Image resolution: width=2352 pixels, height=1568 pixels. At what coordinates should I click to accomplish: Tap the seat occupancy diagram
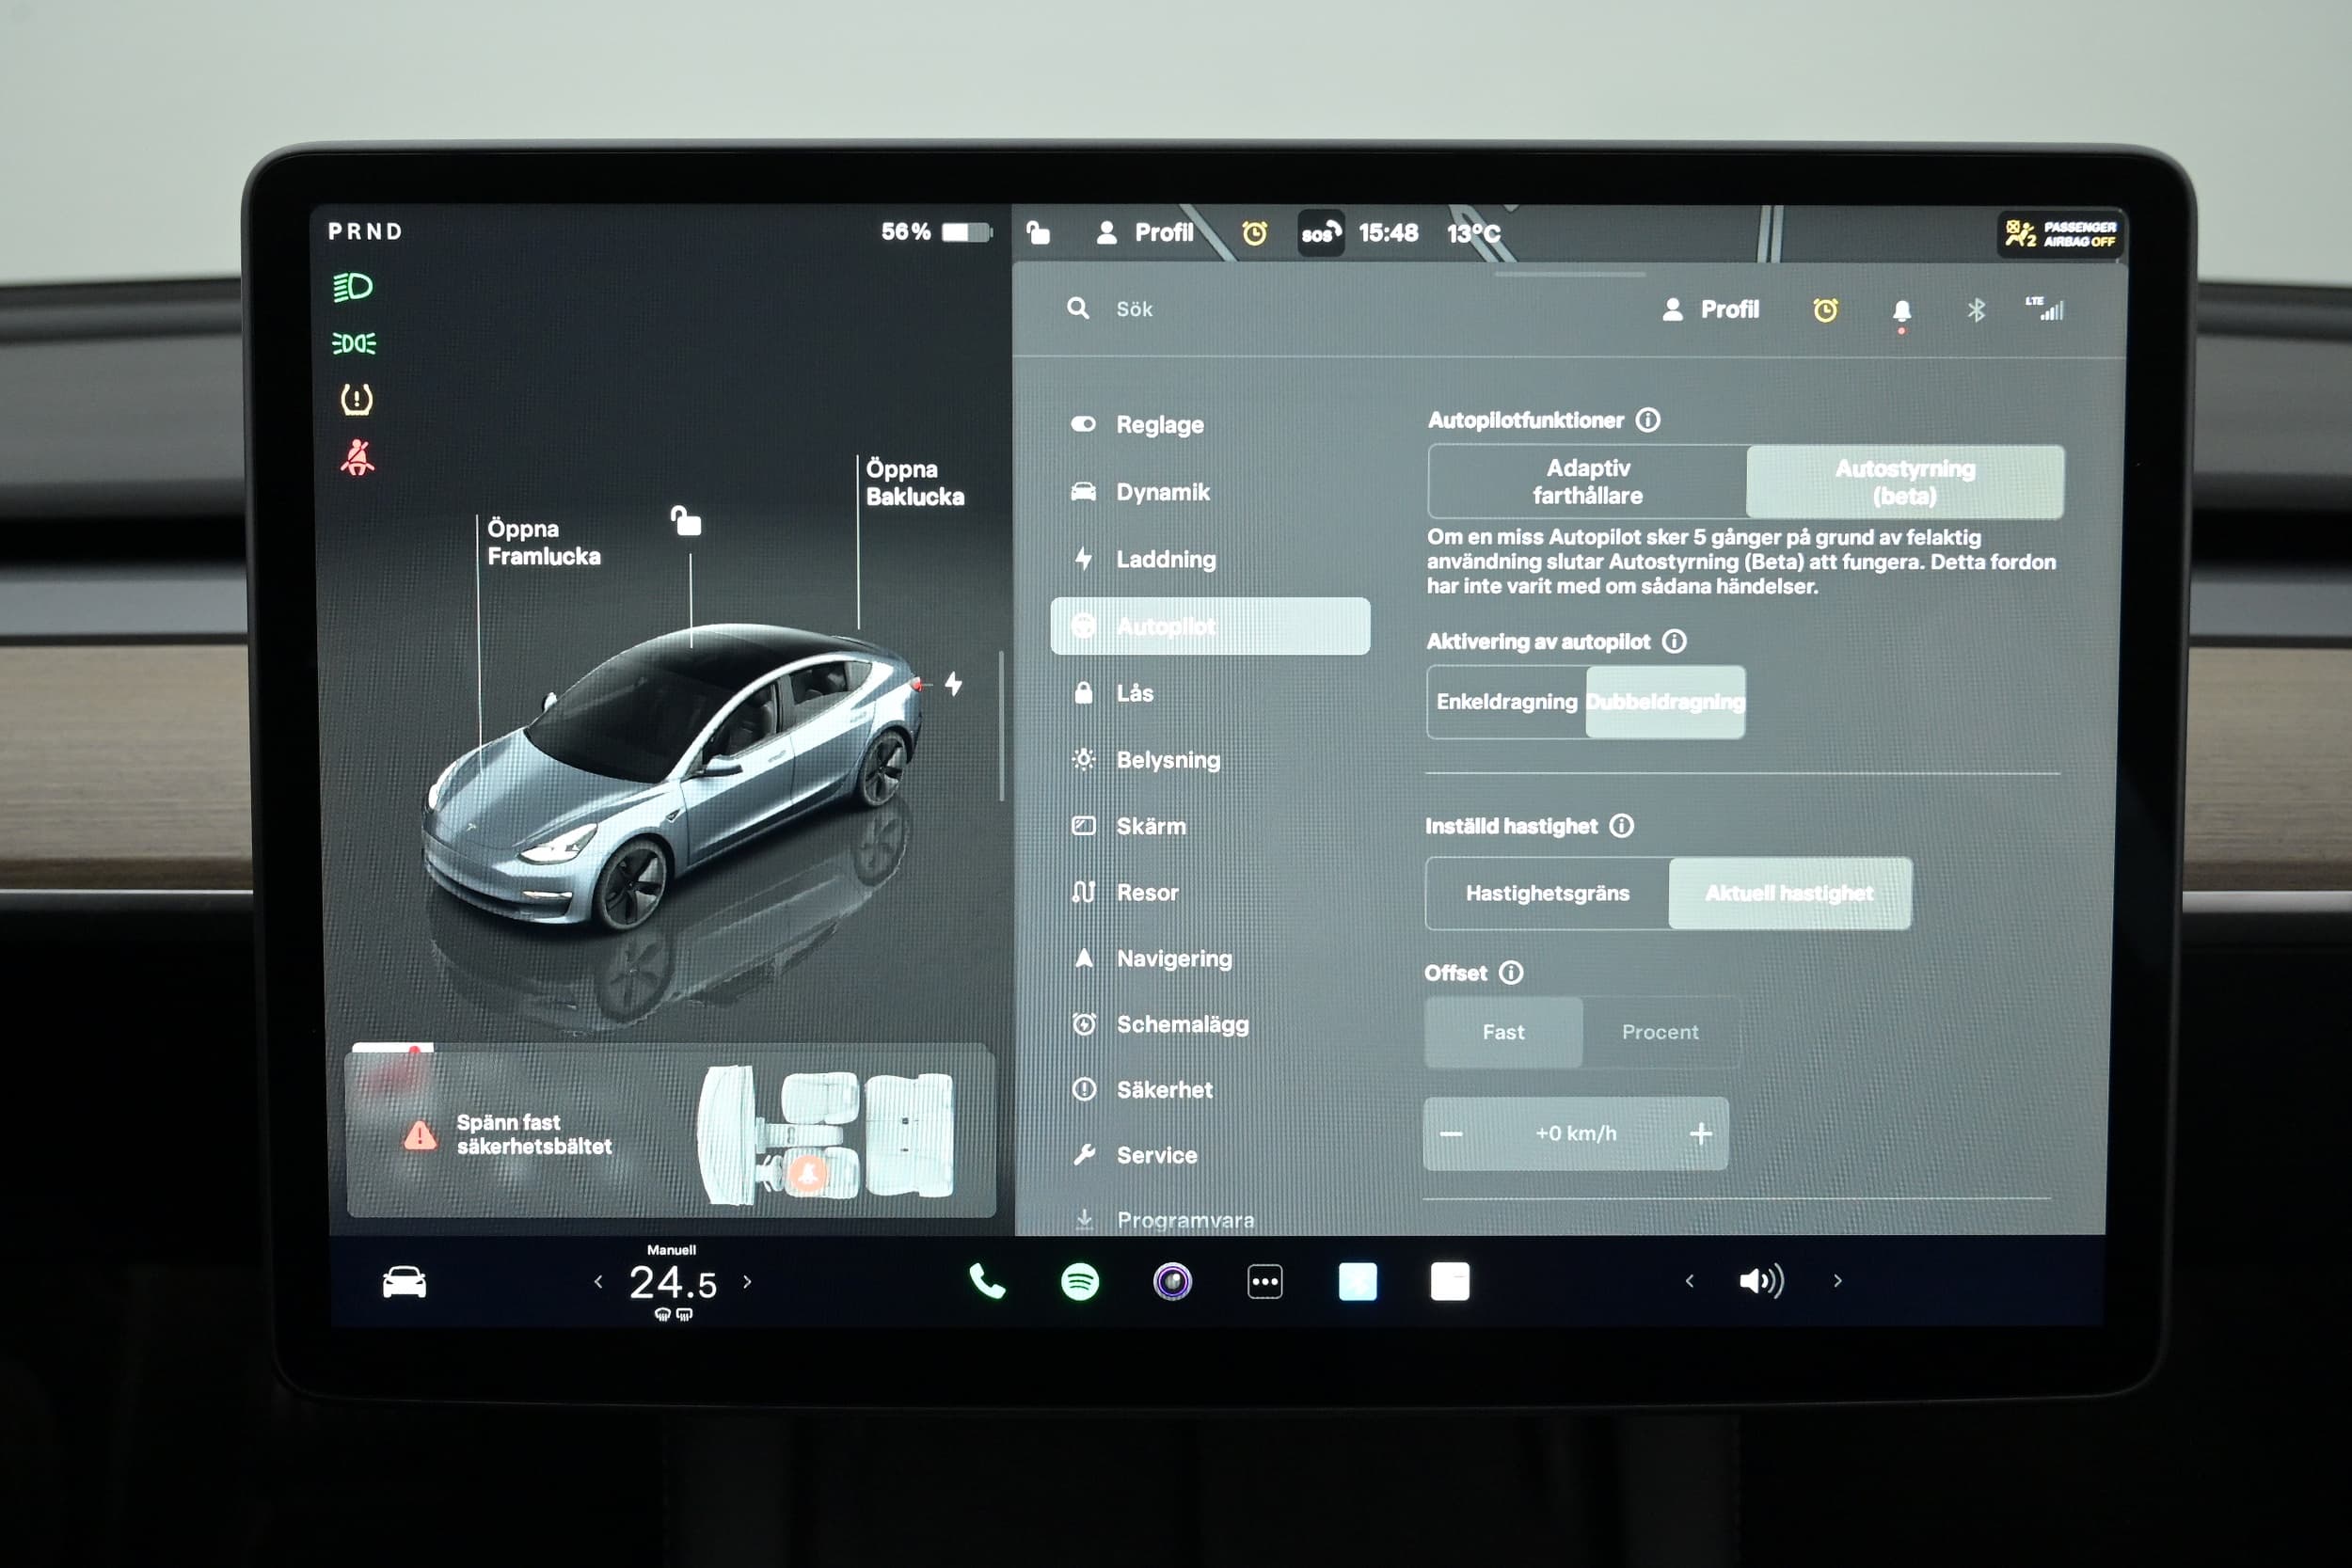[x=826, y=1136]
